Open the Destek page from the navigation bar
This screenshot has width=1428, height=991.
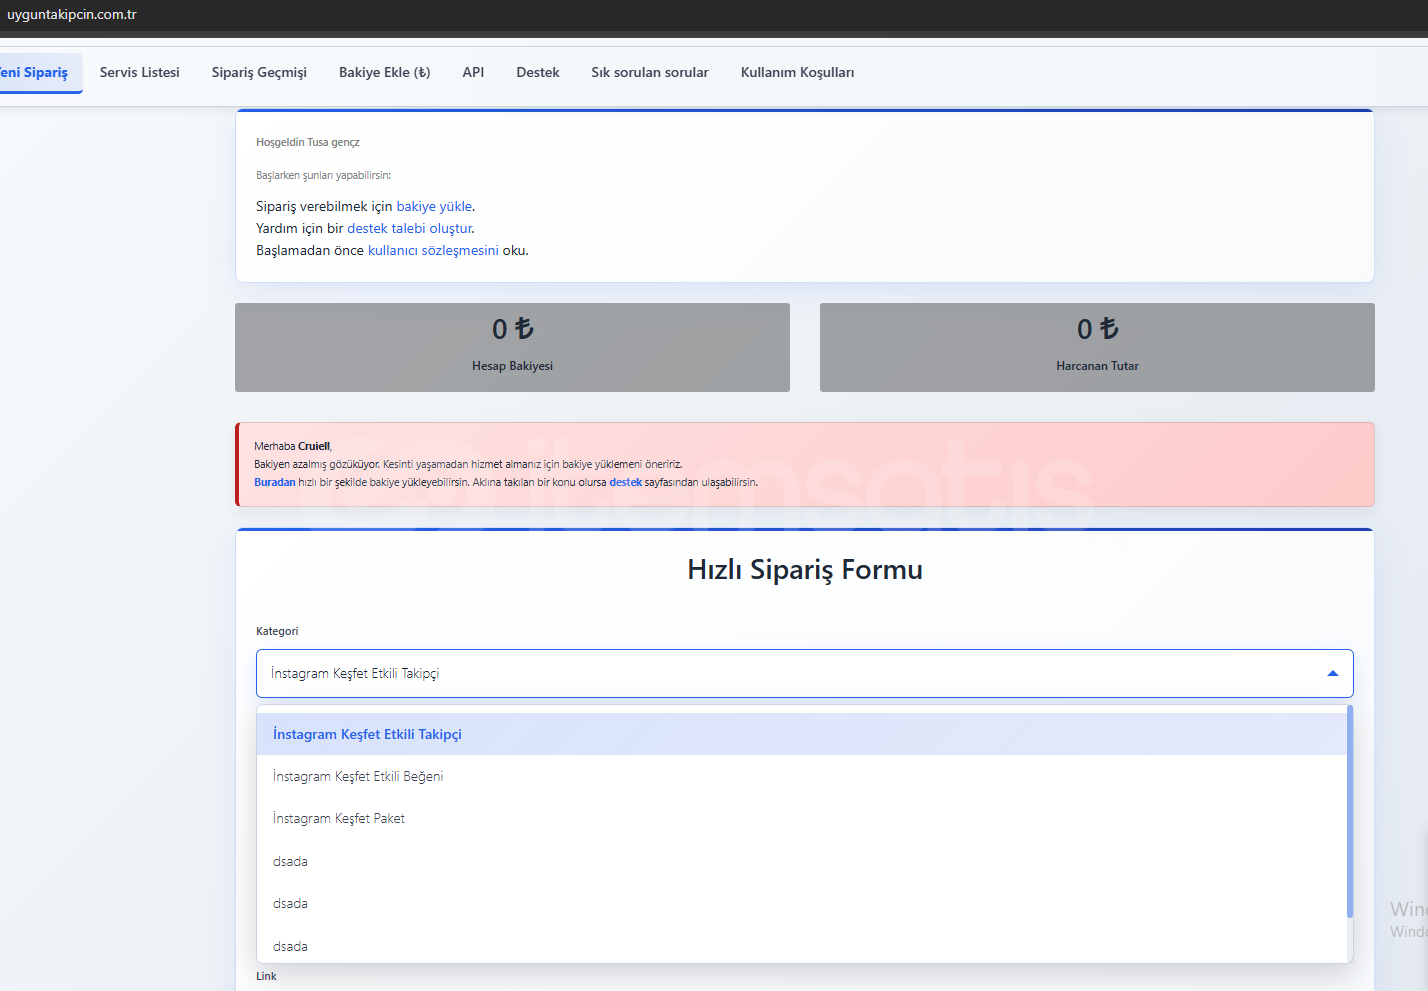[x=537, y=73]
